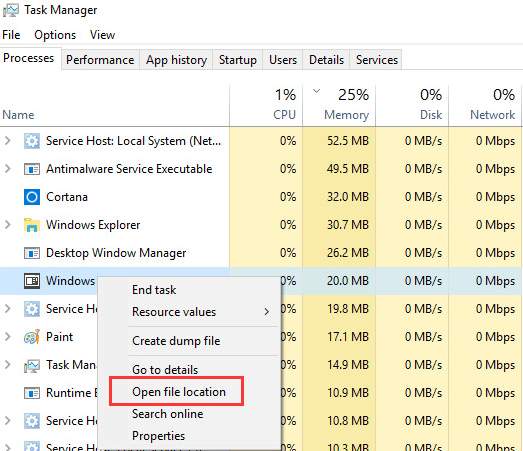
Task: Sort by the Network column header
Action: click(x=485, y=105)
